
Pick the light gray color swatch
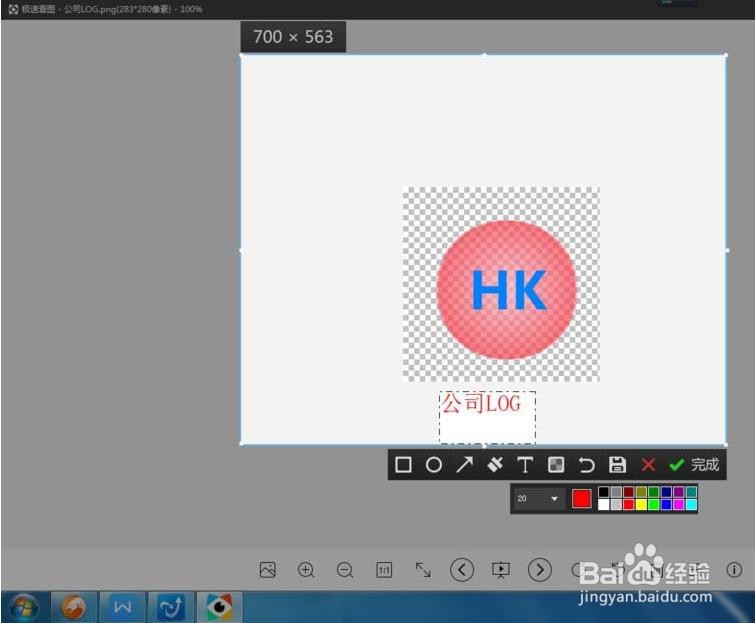(x=616, y=505)
